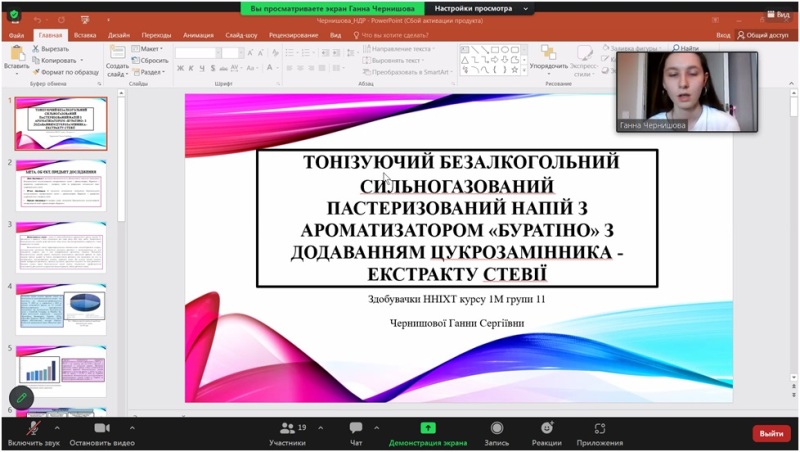
Task: Open Направление текста dropdown
Action: (x=399, y=49)
